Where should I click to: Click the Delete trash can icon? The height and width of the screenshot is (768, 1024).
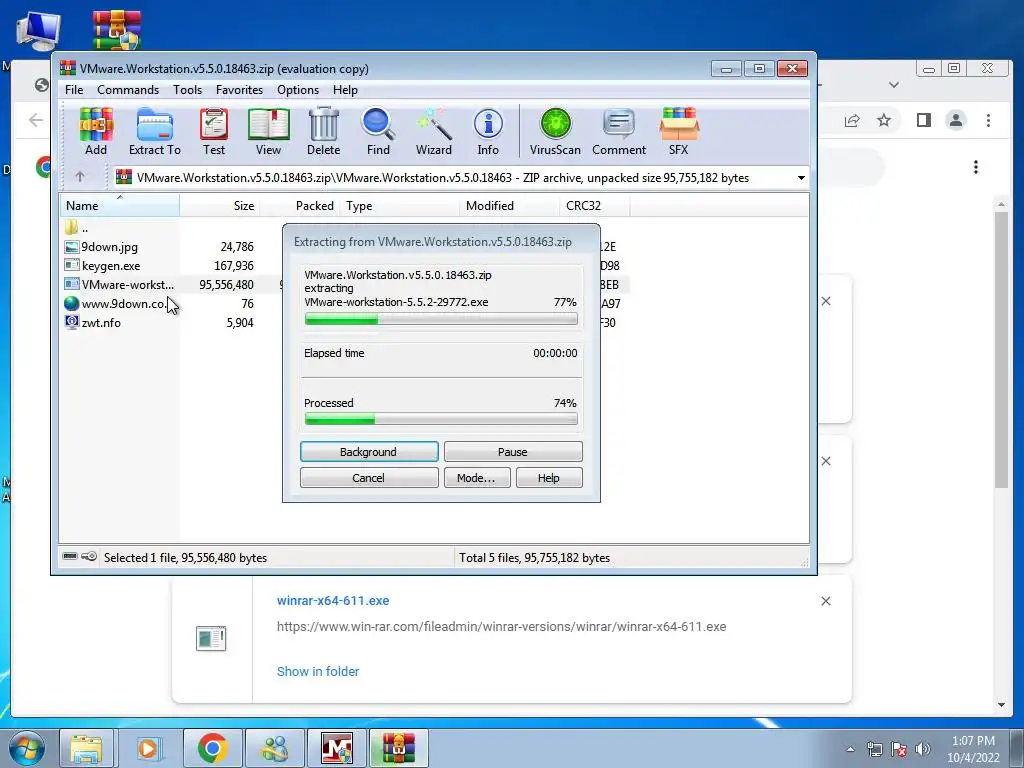click(x=323, y=131)
